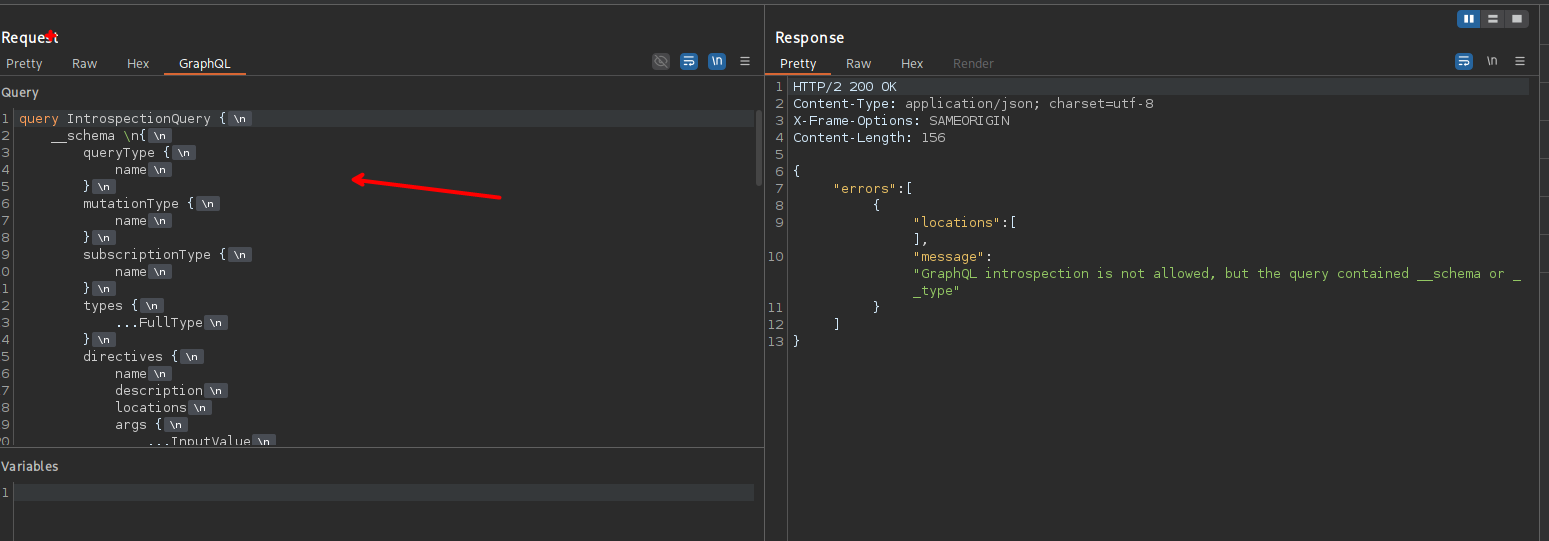
Task: Toggle hidden-items eye icon in Request toolbar
Action: pos(661,61)
